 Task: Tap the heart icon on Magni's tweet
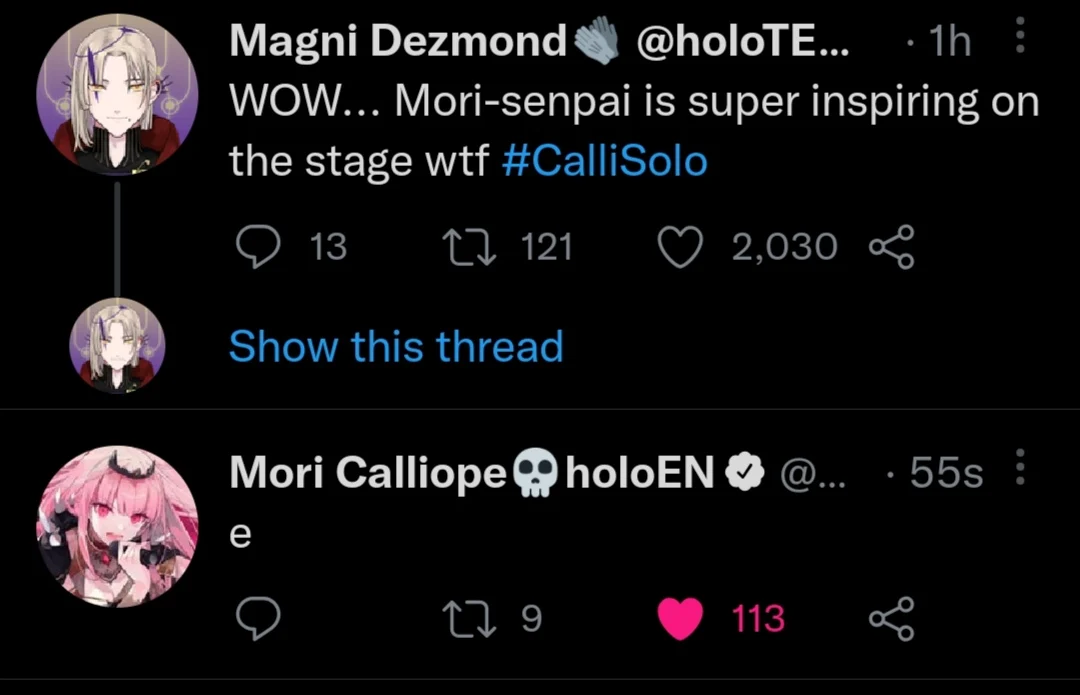coord(680,246)
